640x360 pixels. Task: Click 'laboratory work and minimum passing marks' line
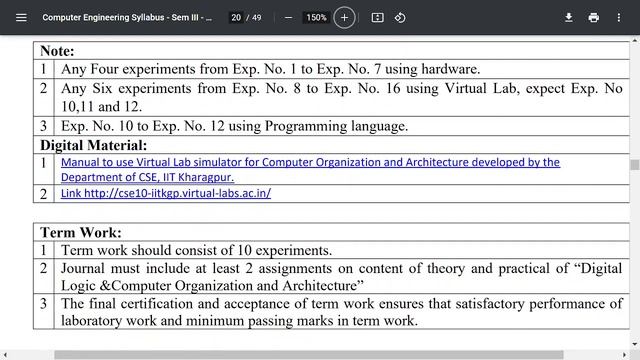(239, 321)
